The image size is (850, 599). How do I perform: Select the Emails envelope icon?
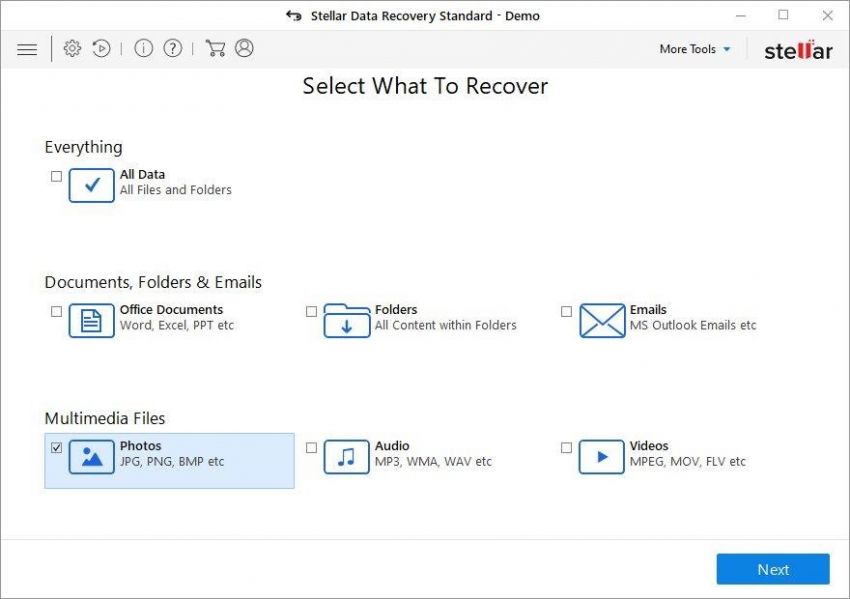(x=600, y=318)
